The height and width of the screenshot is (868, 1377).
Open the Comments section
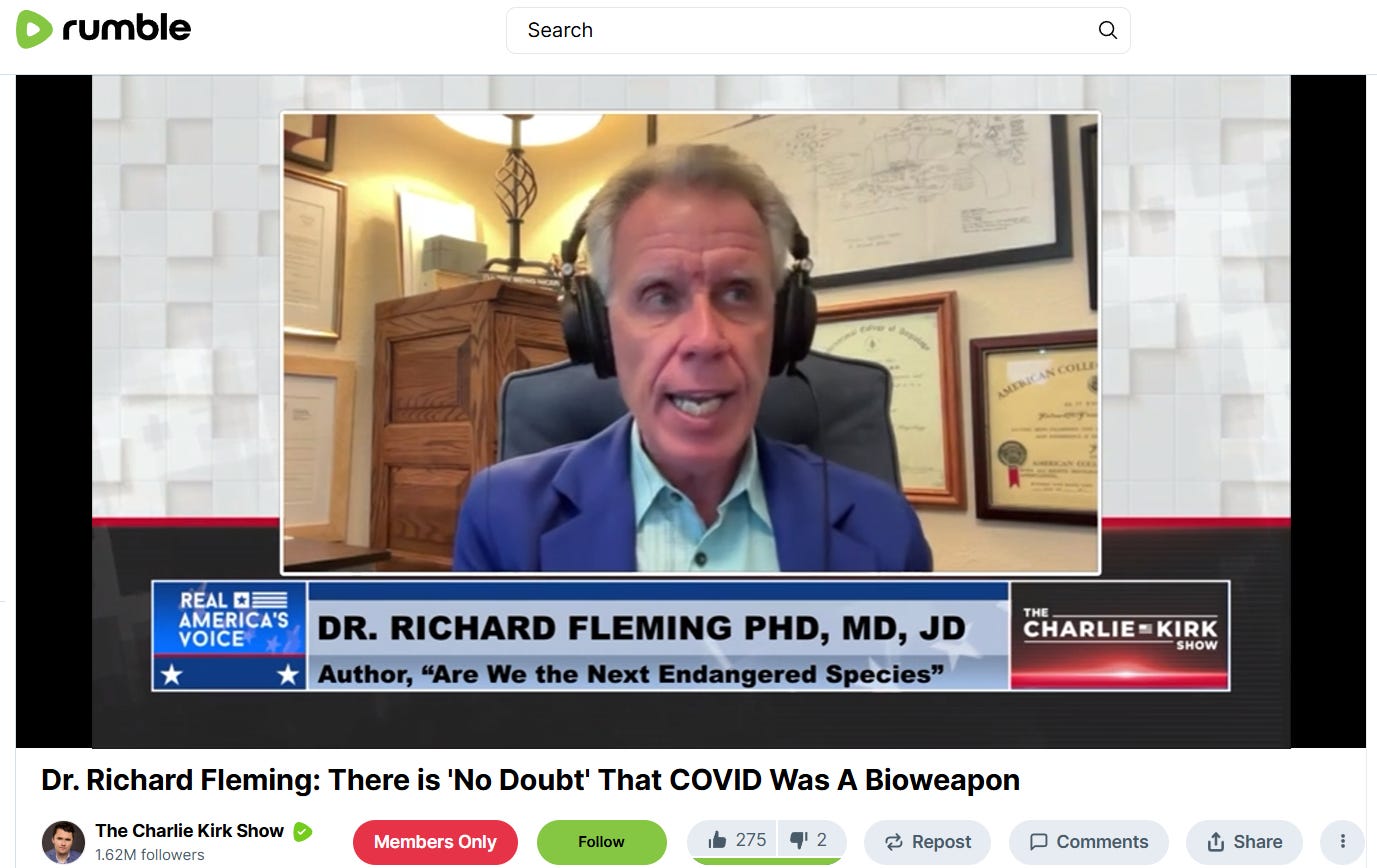click(x=1088, y=842)
